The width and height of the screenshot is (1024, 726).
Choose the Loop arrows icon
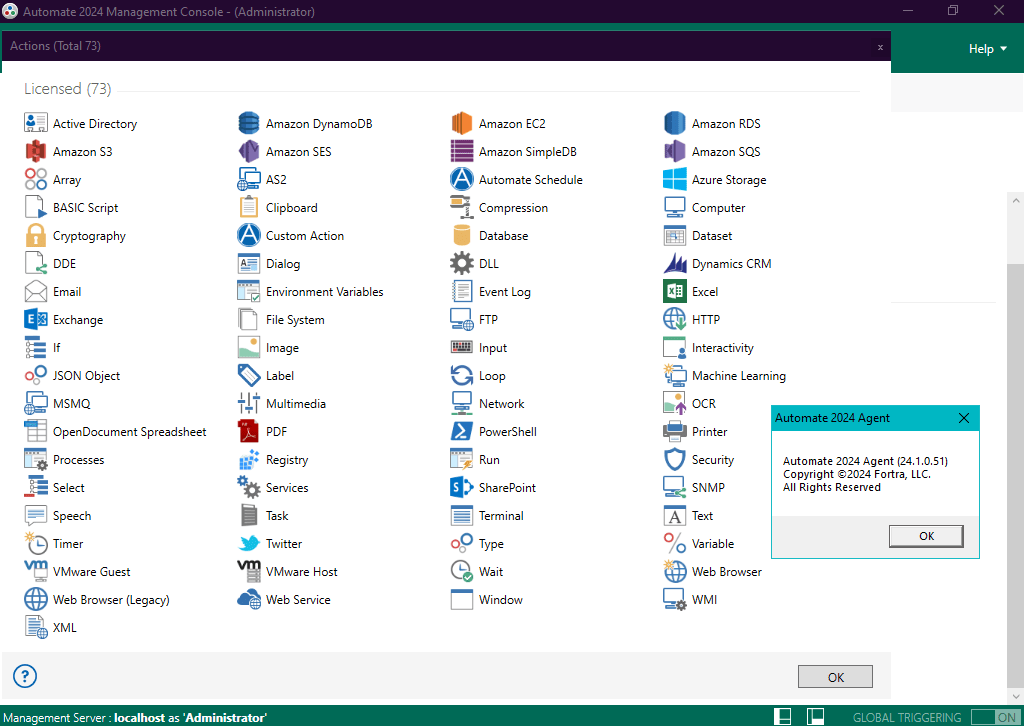[x=462, y=375]
